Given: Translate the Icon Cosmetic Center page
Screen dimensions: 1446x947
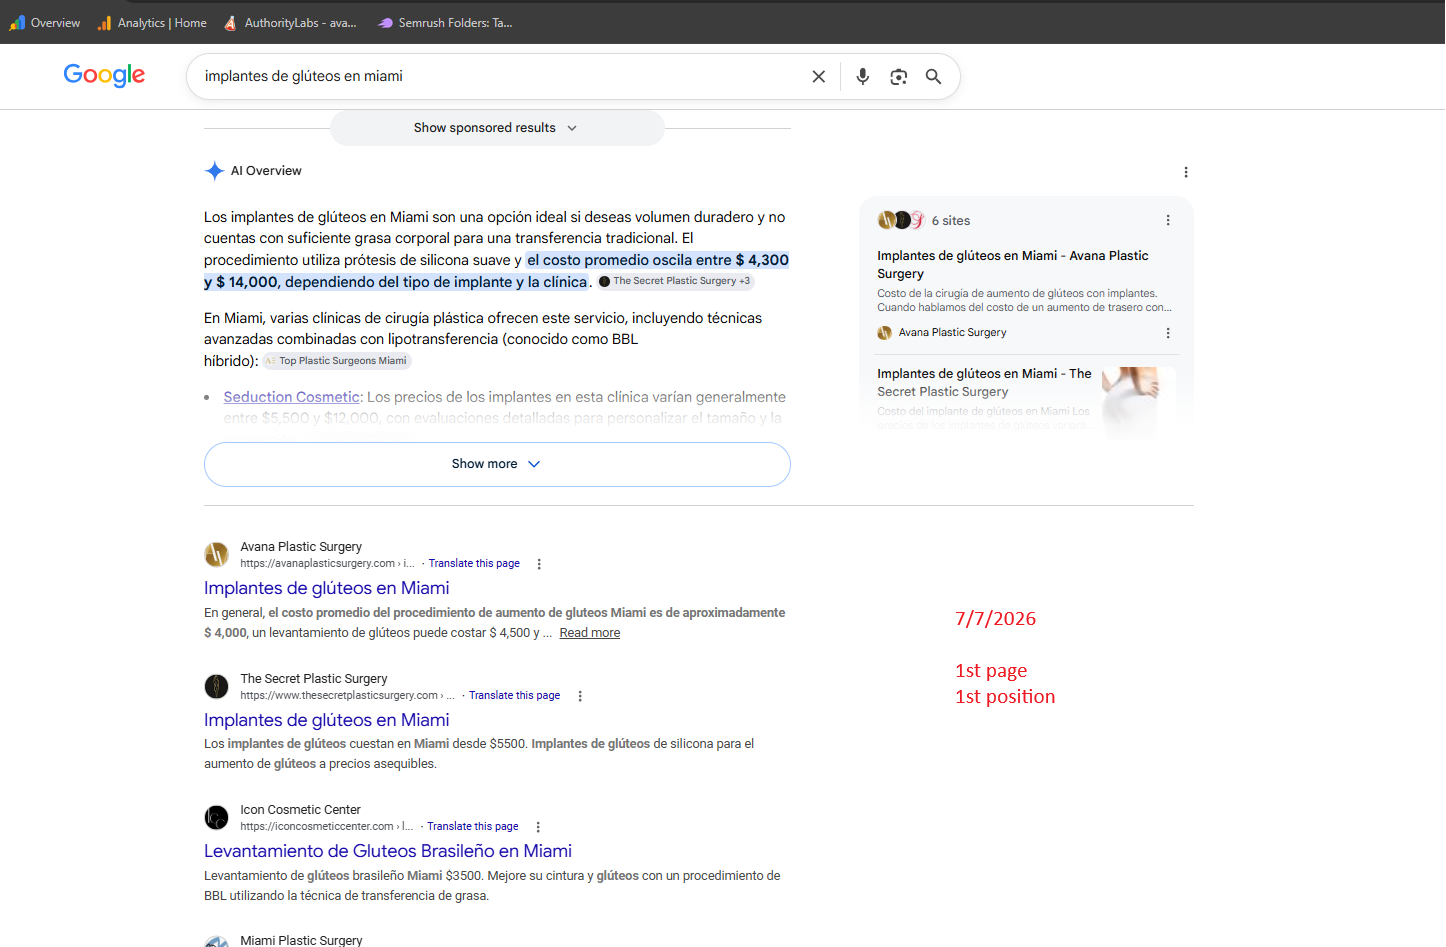Looking at the screenshot, I should click(x=473, y=827).
